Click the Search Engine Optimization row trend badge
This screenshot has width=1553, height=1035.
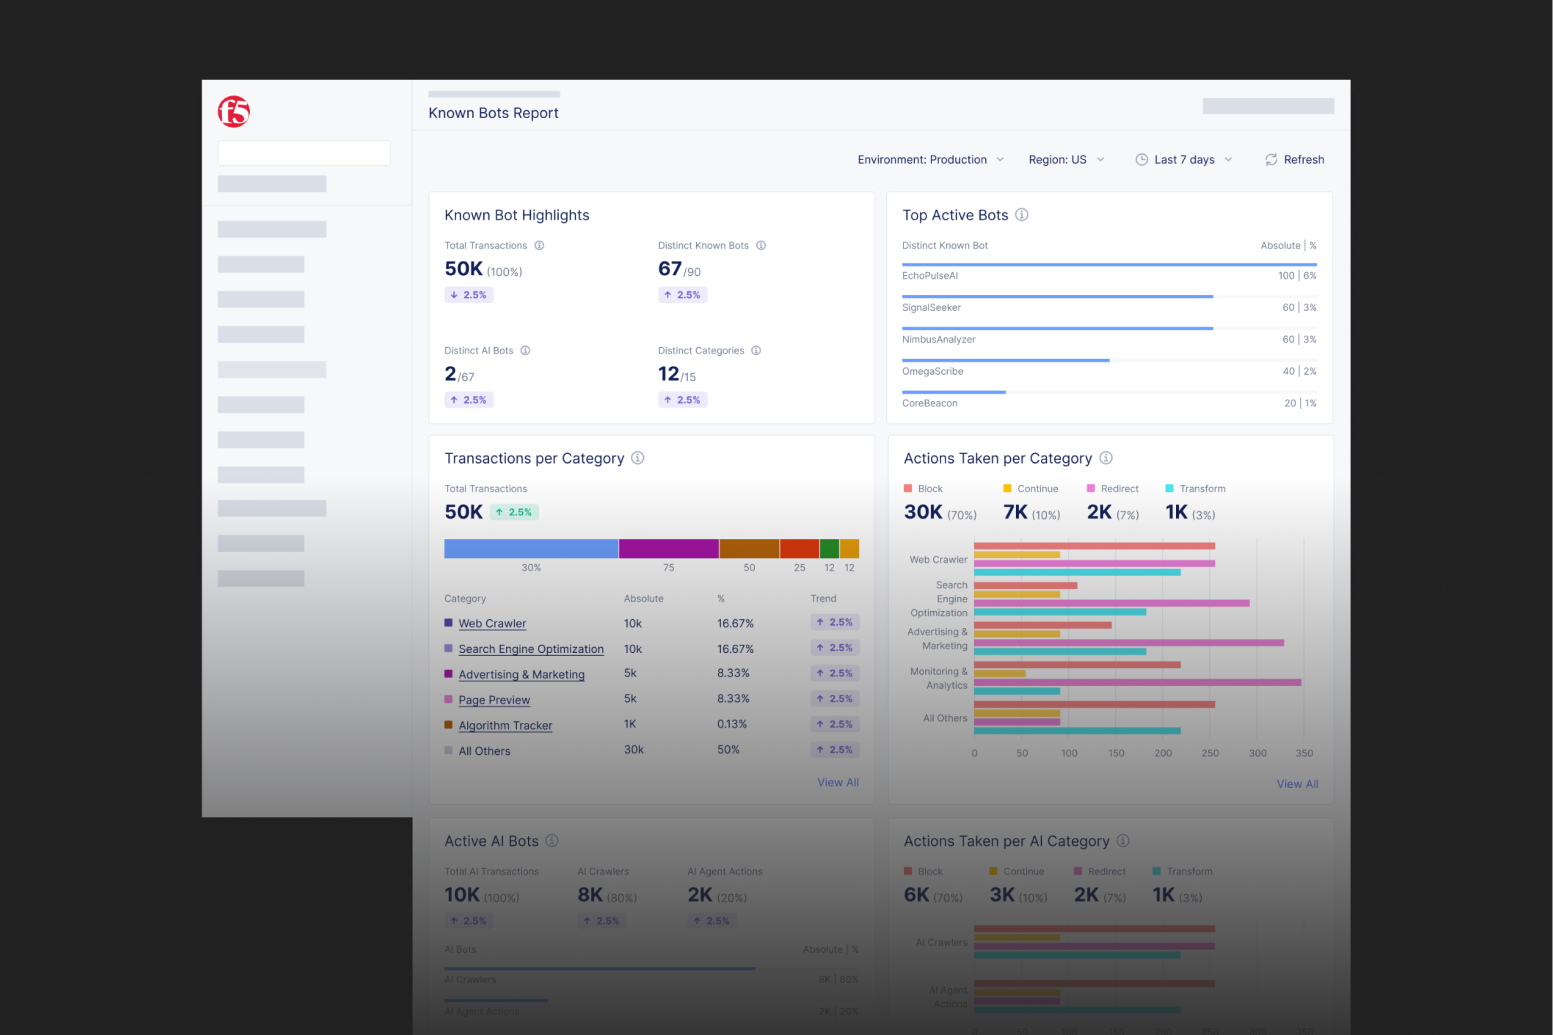point(835,648)
